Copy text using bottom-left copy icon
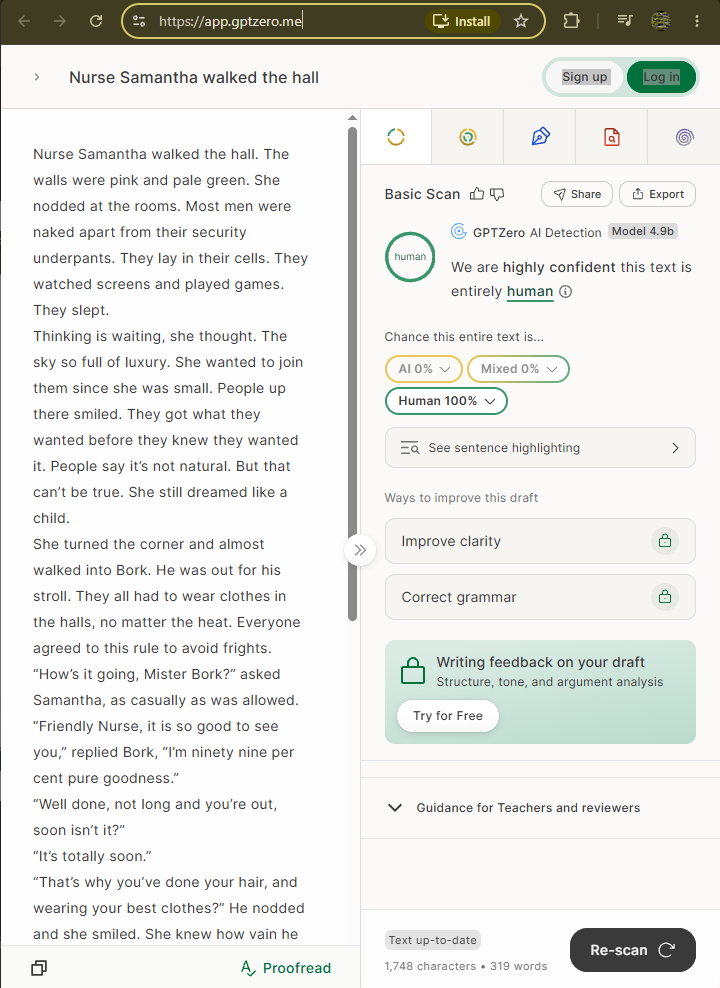Screen dimensions: 720x988 tap(39, 968)
